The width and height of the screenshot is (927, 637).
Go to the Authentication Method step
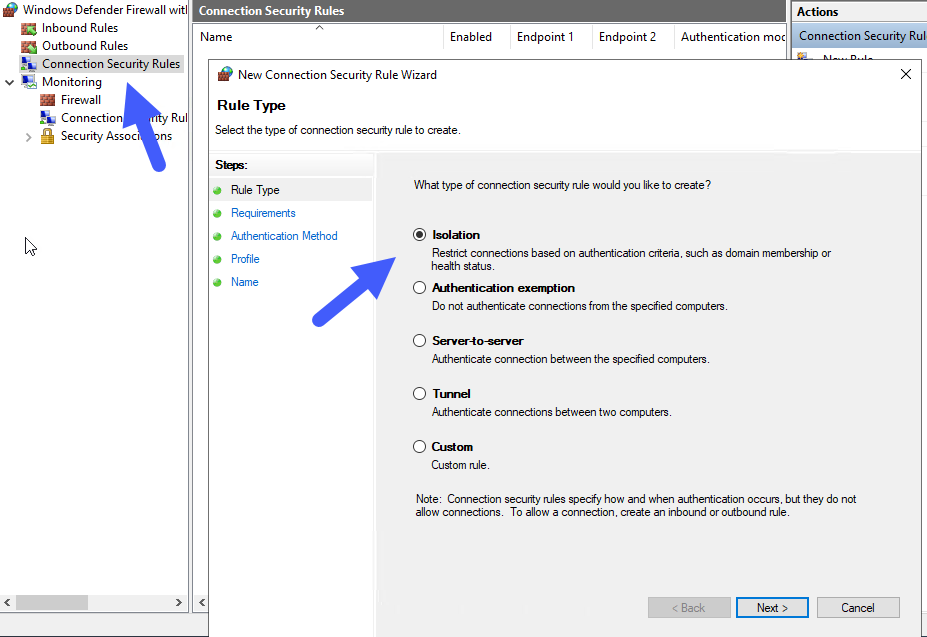284,235
